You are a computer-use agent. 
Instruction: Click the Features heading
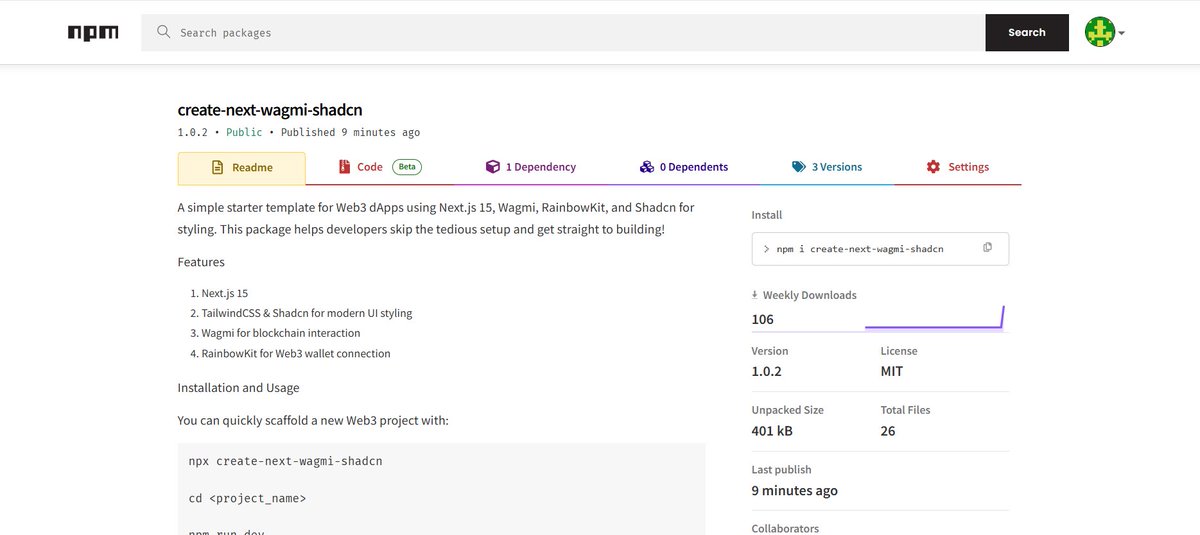tap(201, 262)
